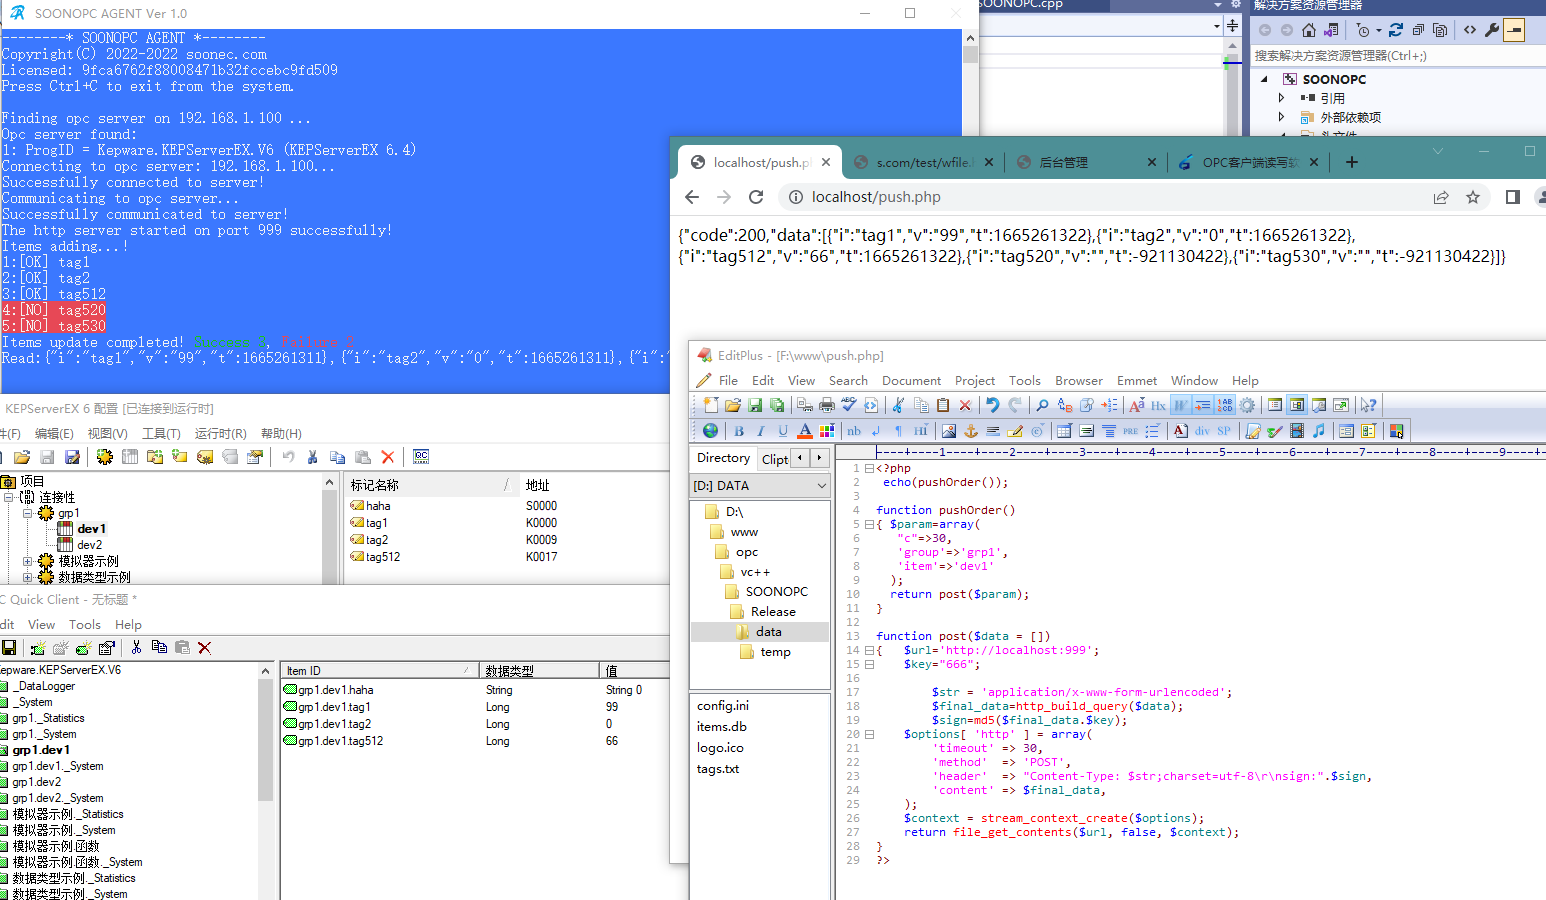Open new browser tab with plus button

[x=1352, y=162]
